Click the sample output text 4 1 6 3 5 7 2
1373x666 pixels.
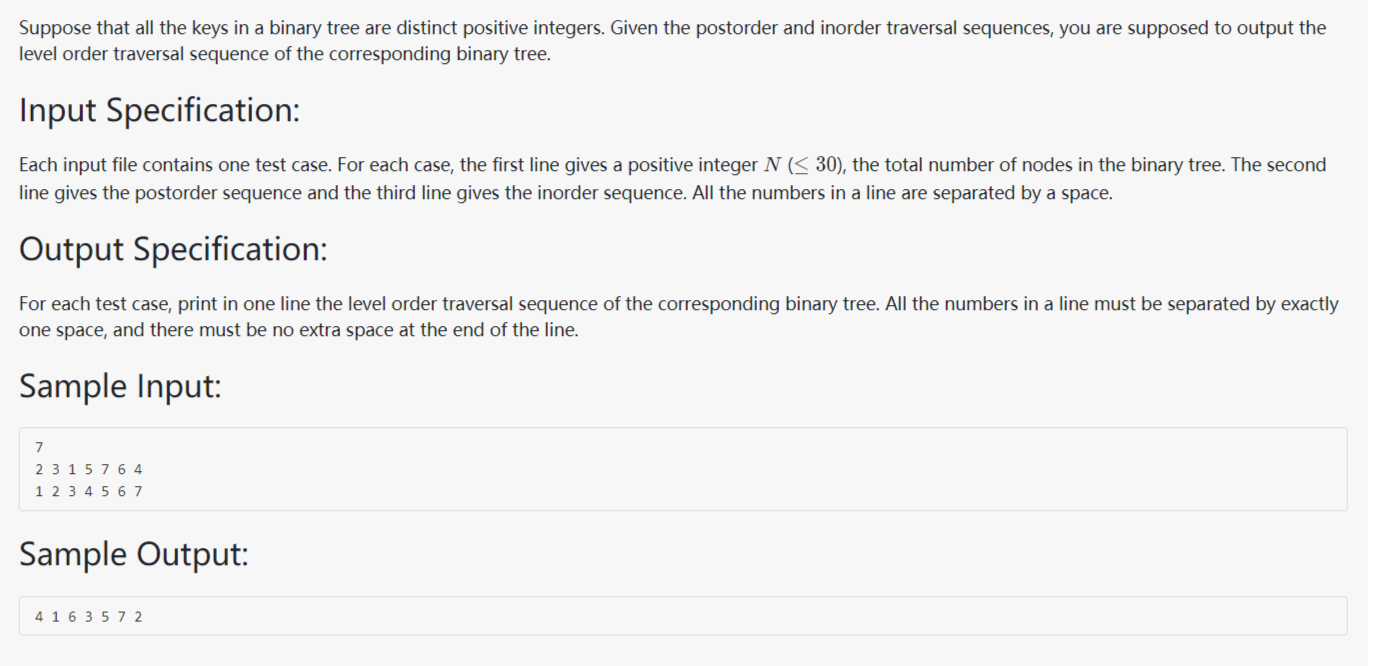(x=88, y=616)
